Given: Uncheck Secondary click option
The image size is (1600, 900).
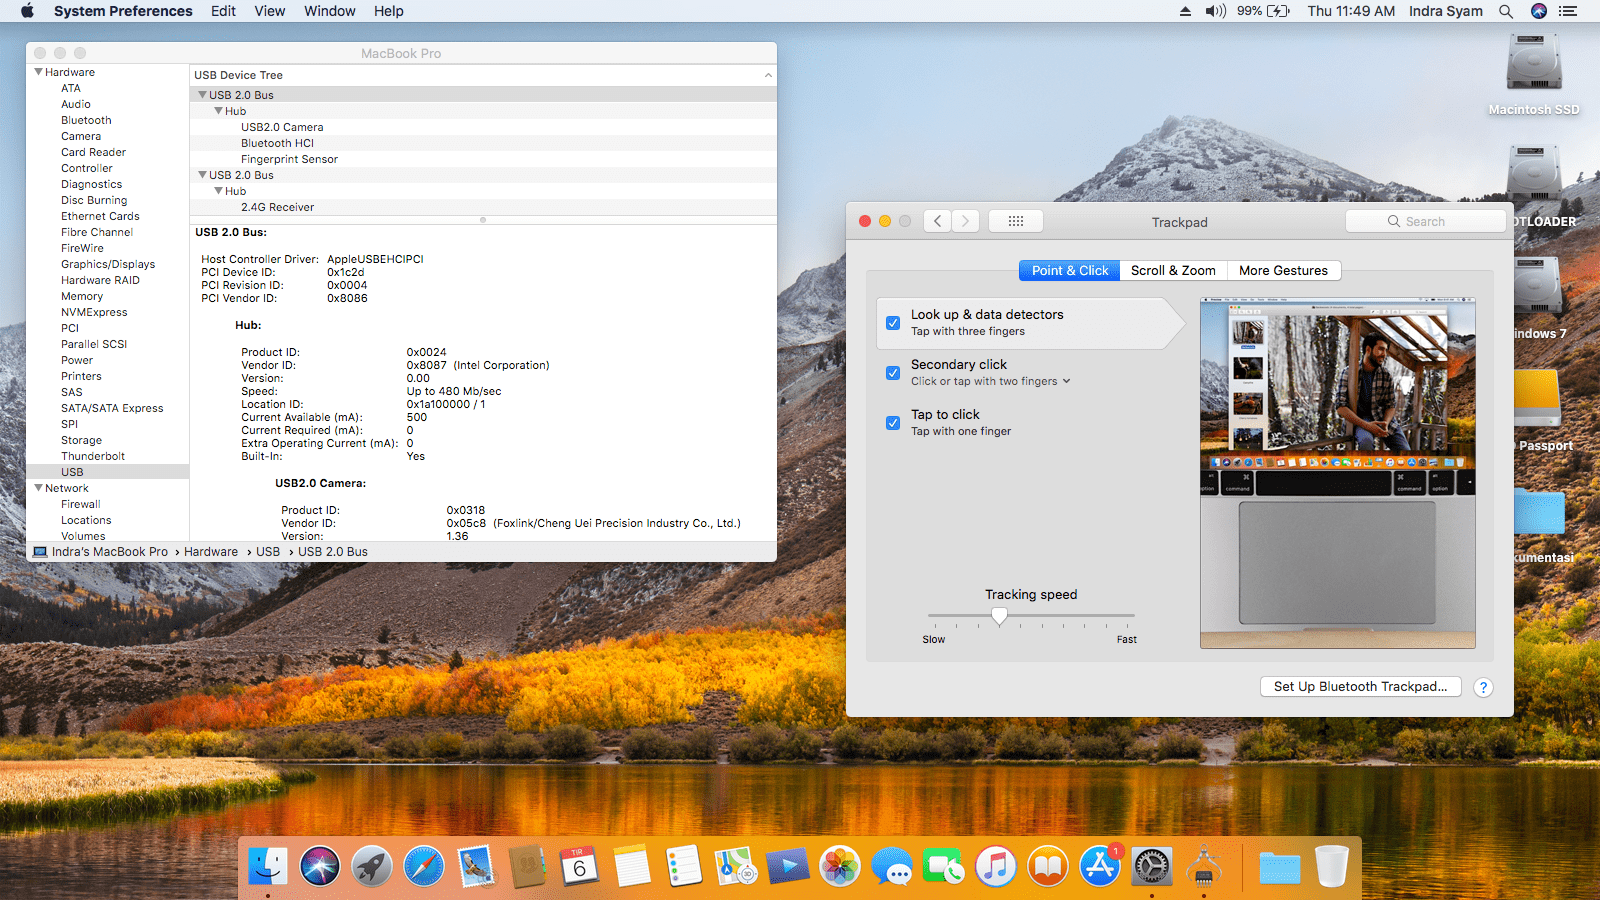Looking at the screenshot, I should point(893,373).
